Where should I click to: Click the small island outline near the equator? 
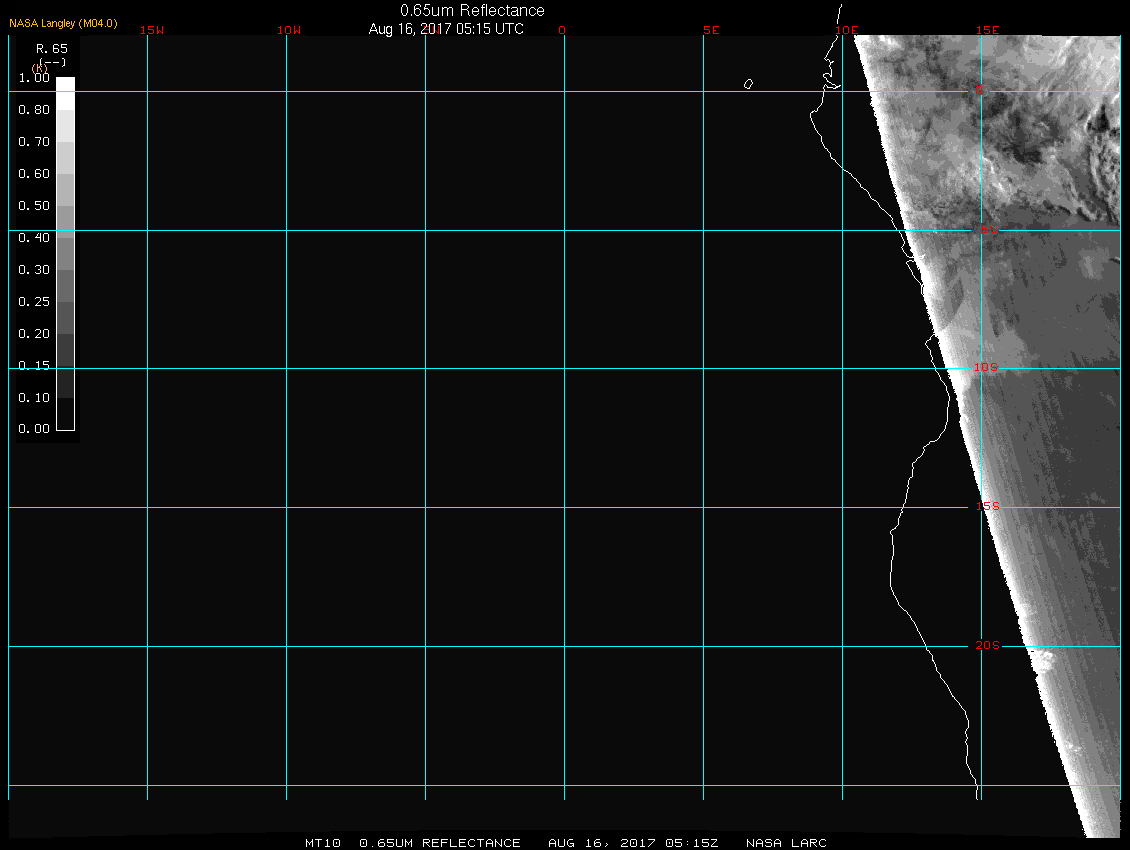coord(748,85)
